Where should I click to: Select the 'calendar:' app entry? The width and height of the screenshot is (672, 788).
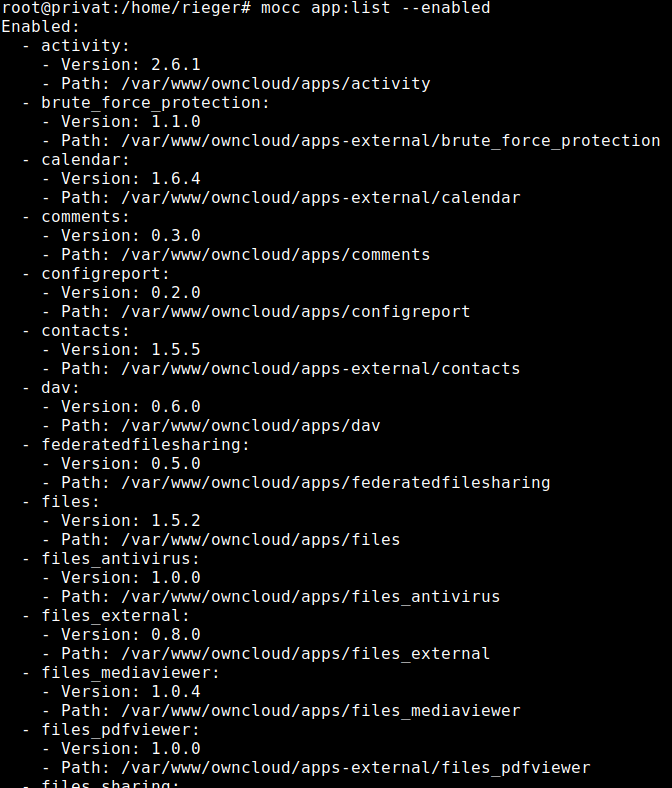(x=85, y=160)
